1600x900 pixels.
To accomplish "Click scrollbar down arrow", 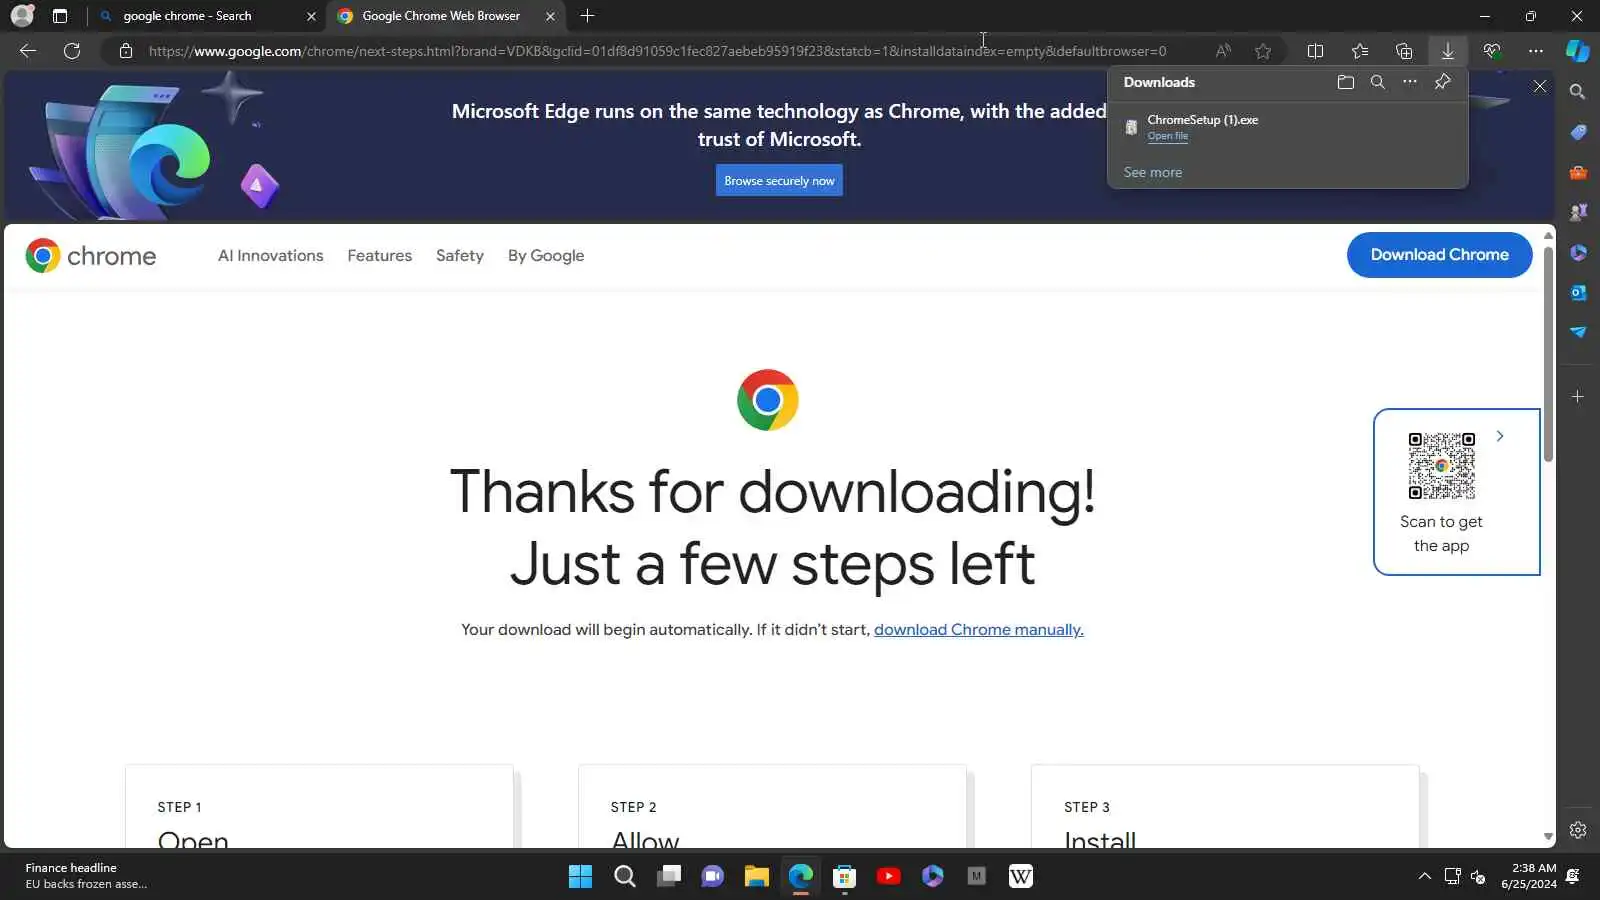I will tap(1548, 837).
